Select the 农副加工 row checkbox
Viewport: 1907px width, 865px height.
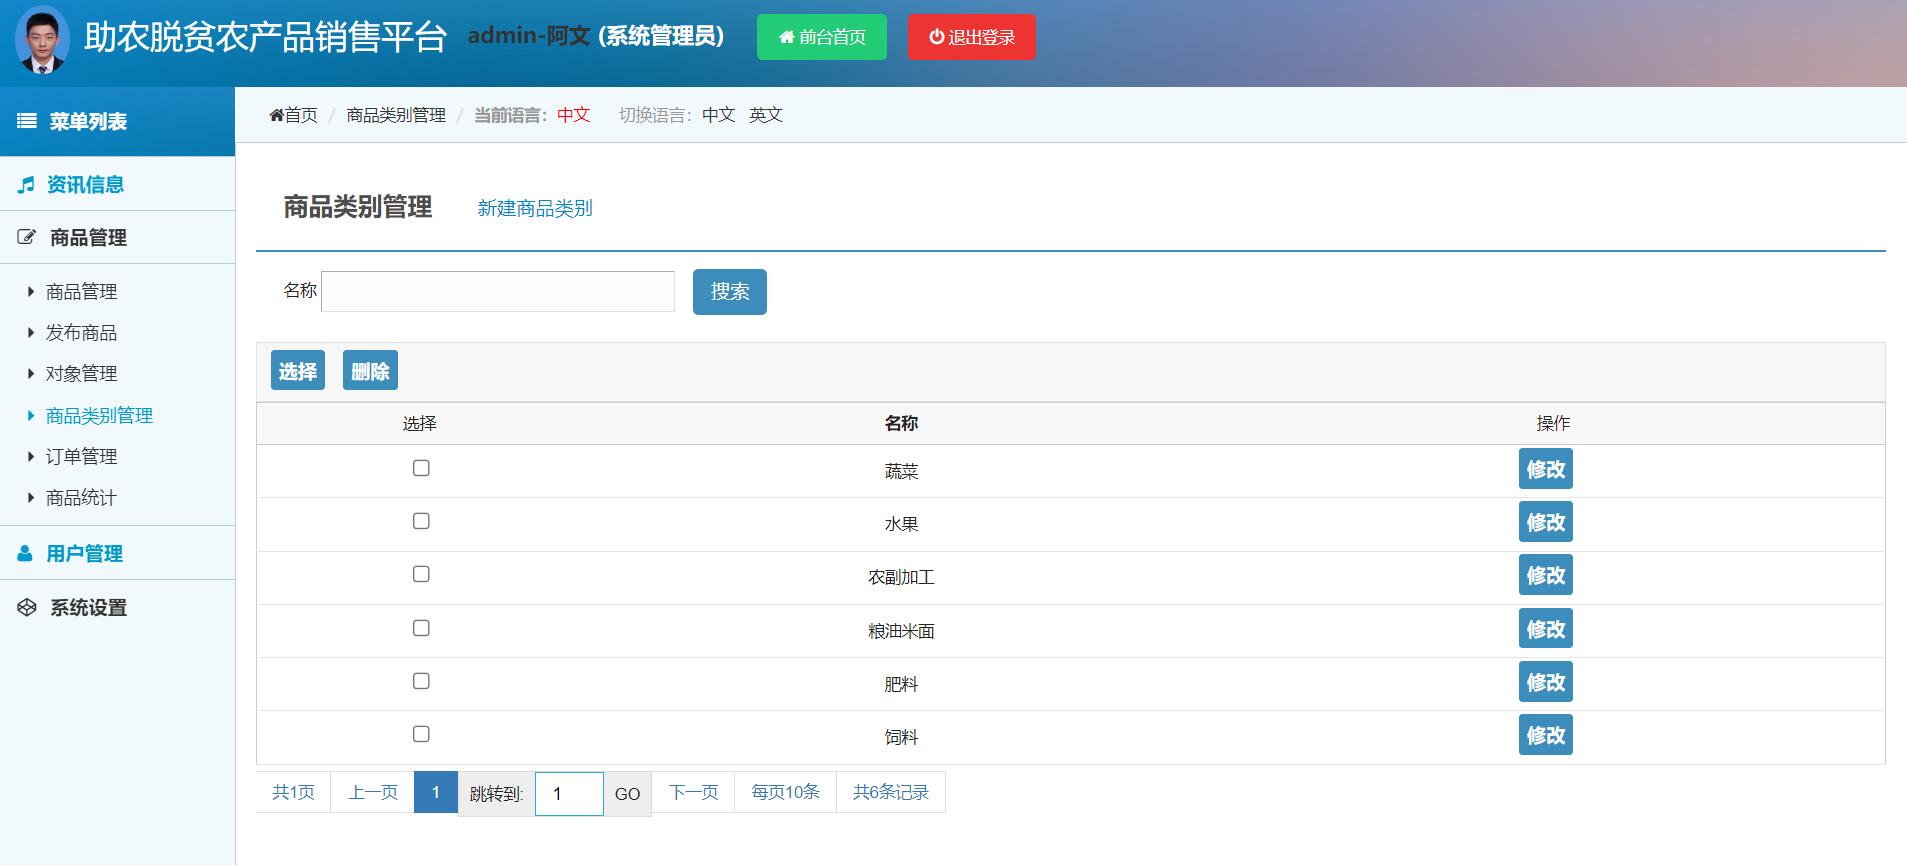point(421,574)
